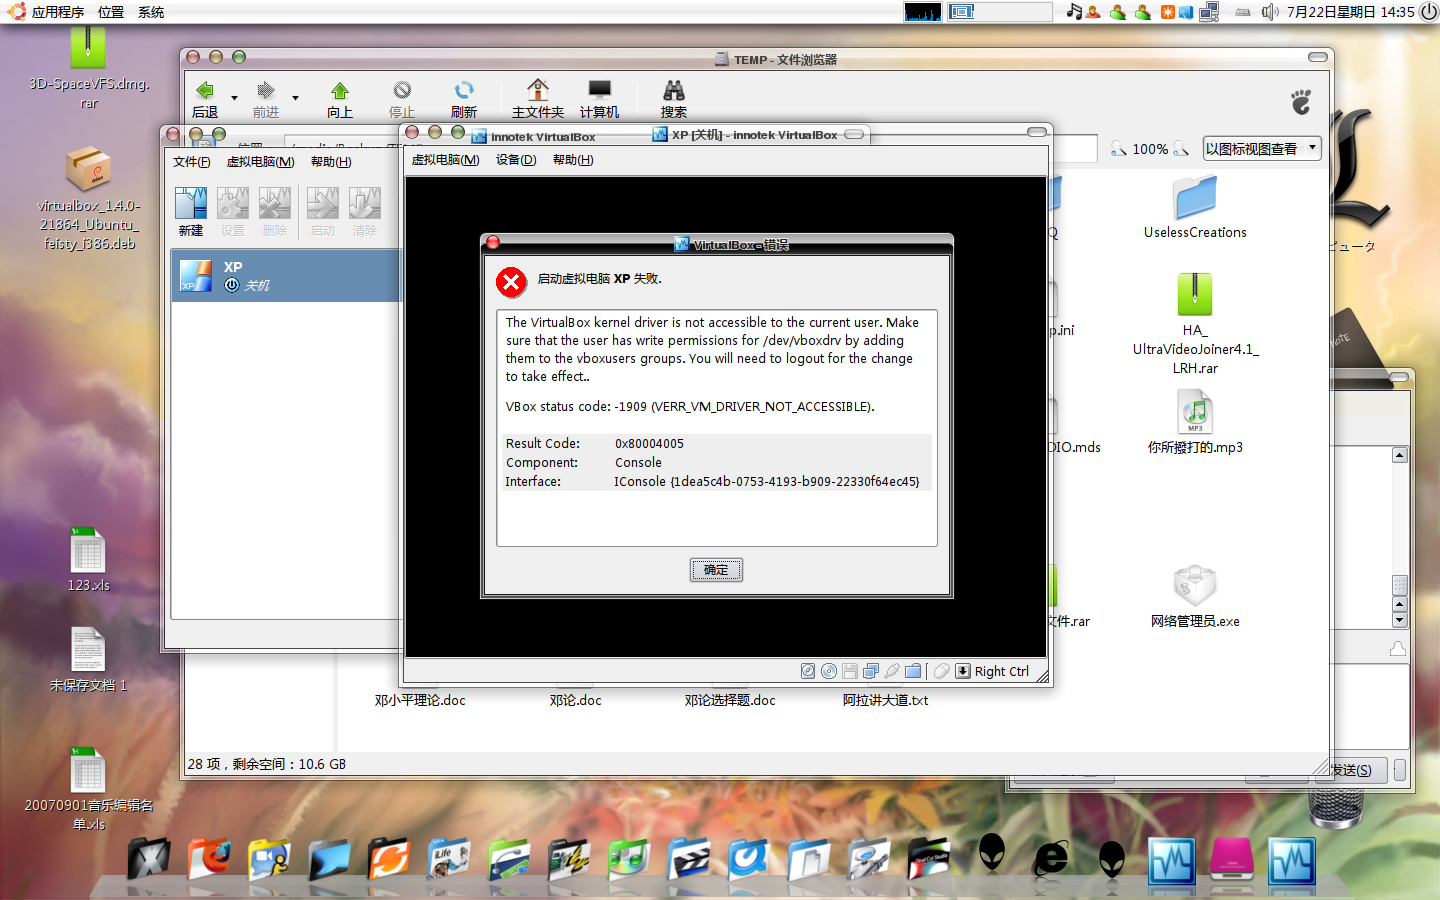The width and height of the screenshot is (1440, 900).
Task: Select the HA_UltraVideoJoiner4.1_LRH.rar file
Action: tap(1195, 324)
